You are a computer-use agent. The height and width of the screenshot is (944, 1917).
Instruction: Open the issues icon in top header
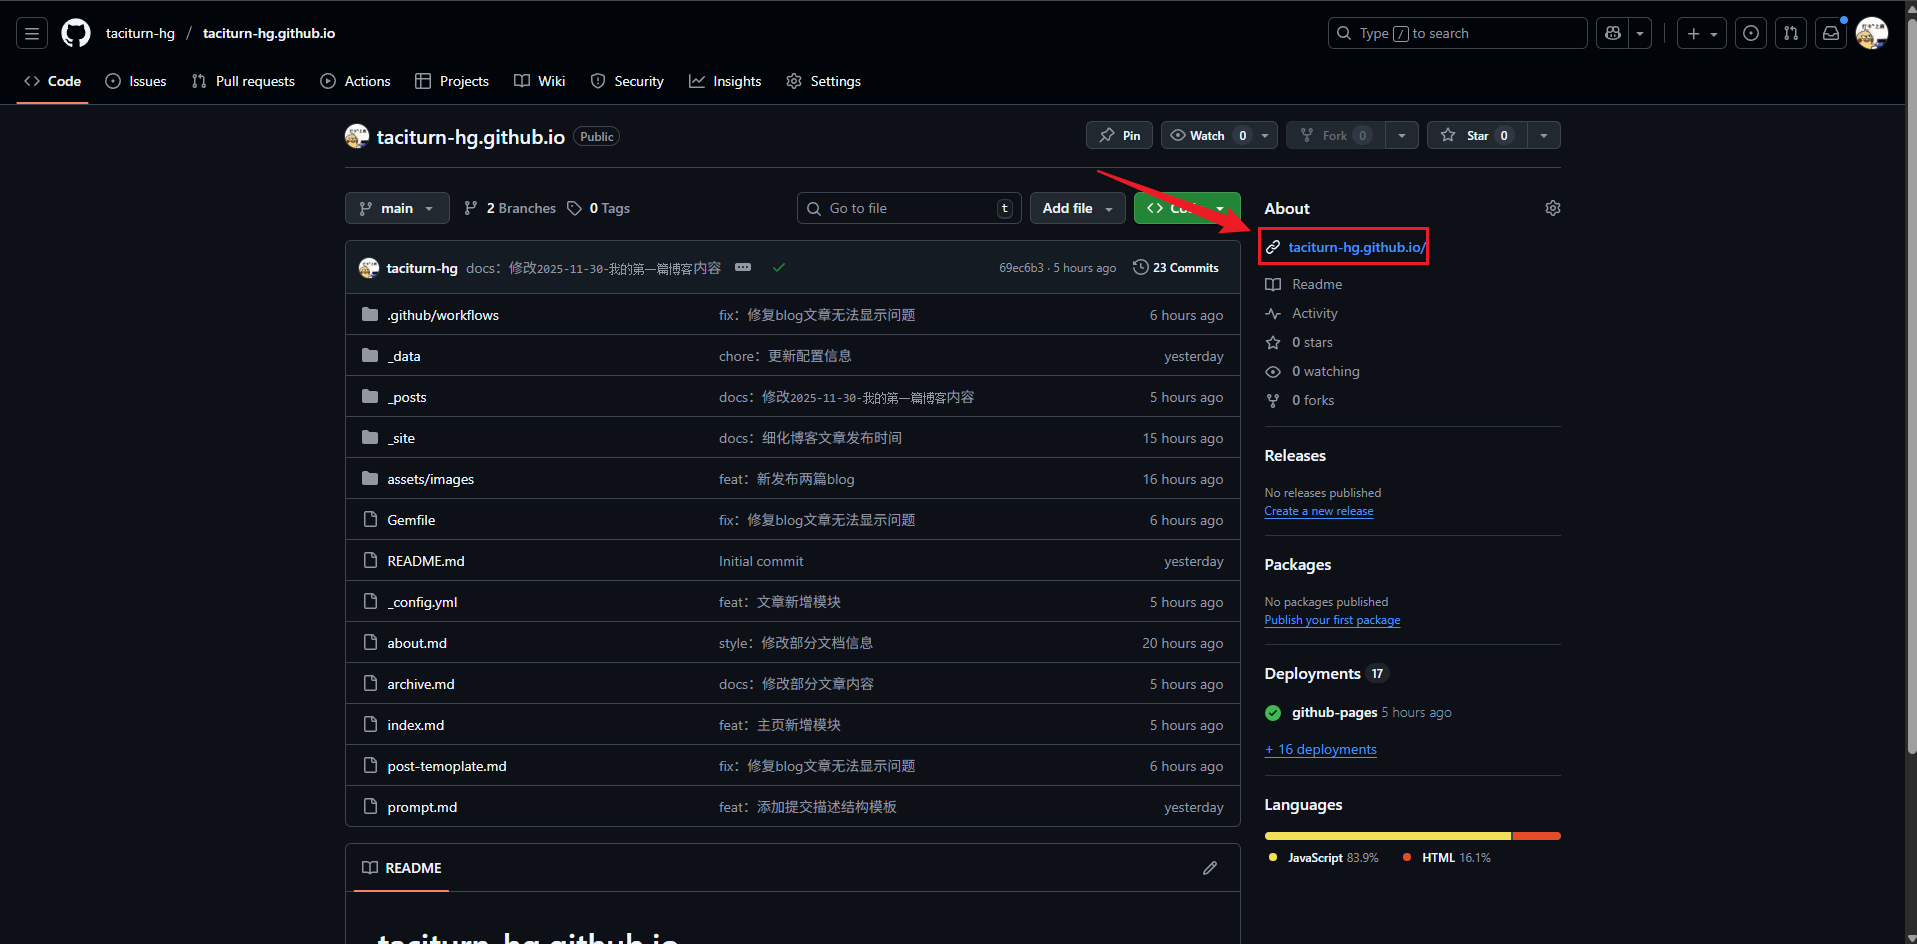click(x=1750, y=33)
